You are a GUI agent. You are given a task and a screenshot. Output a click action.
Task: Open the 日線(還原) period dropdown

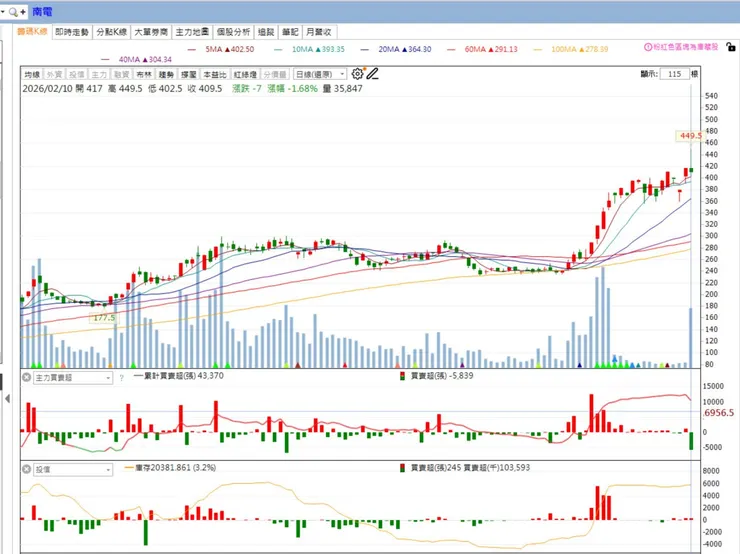point(320,74)
